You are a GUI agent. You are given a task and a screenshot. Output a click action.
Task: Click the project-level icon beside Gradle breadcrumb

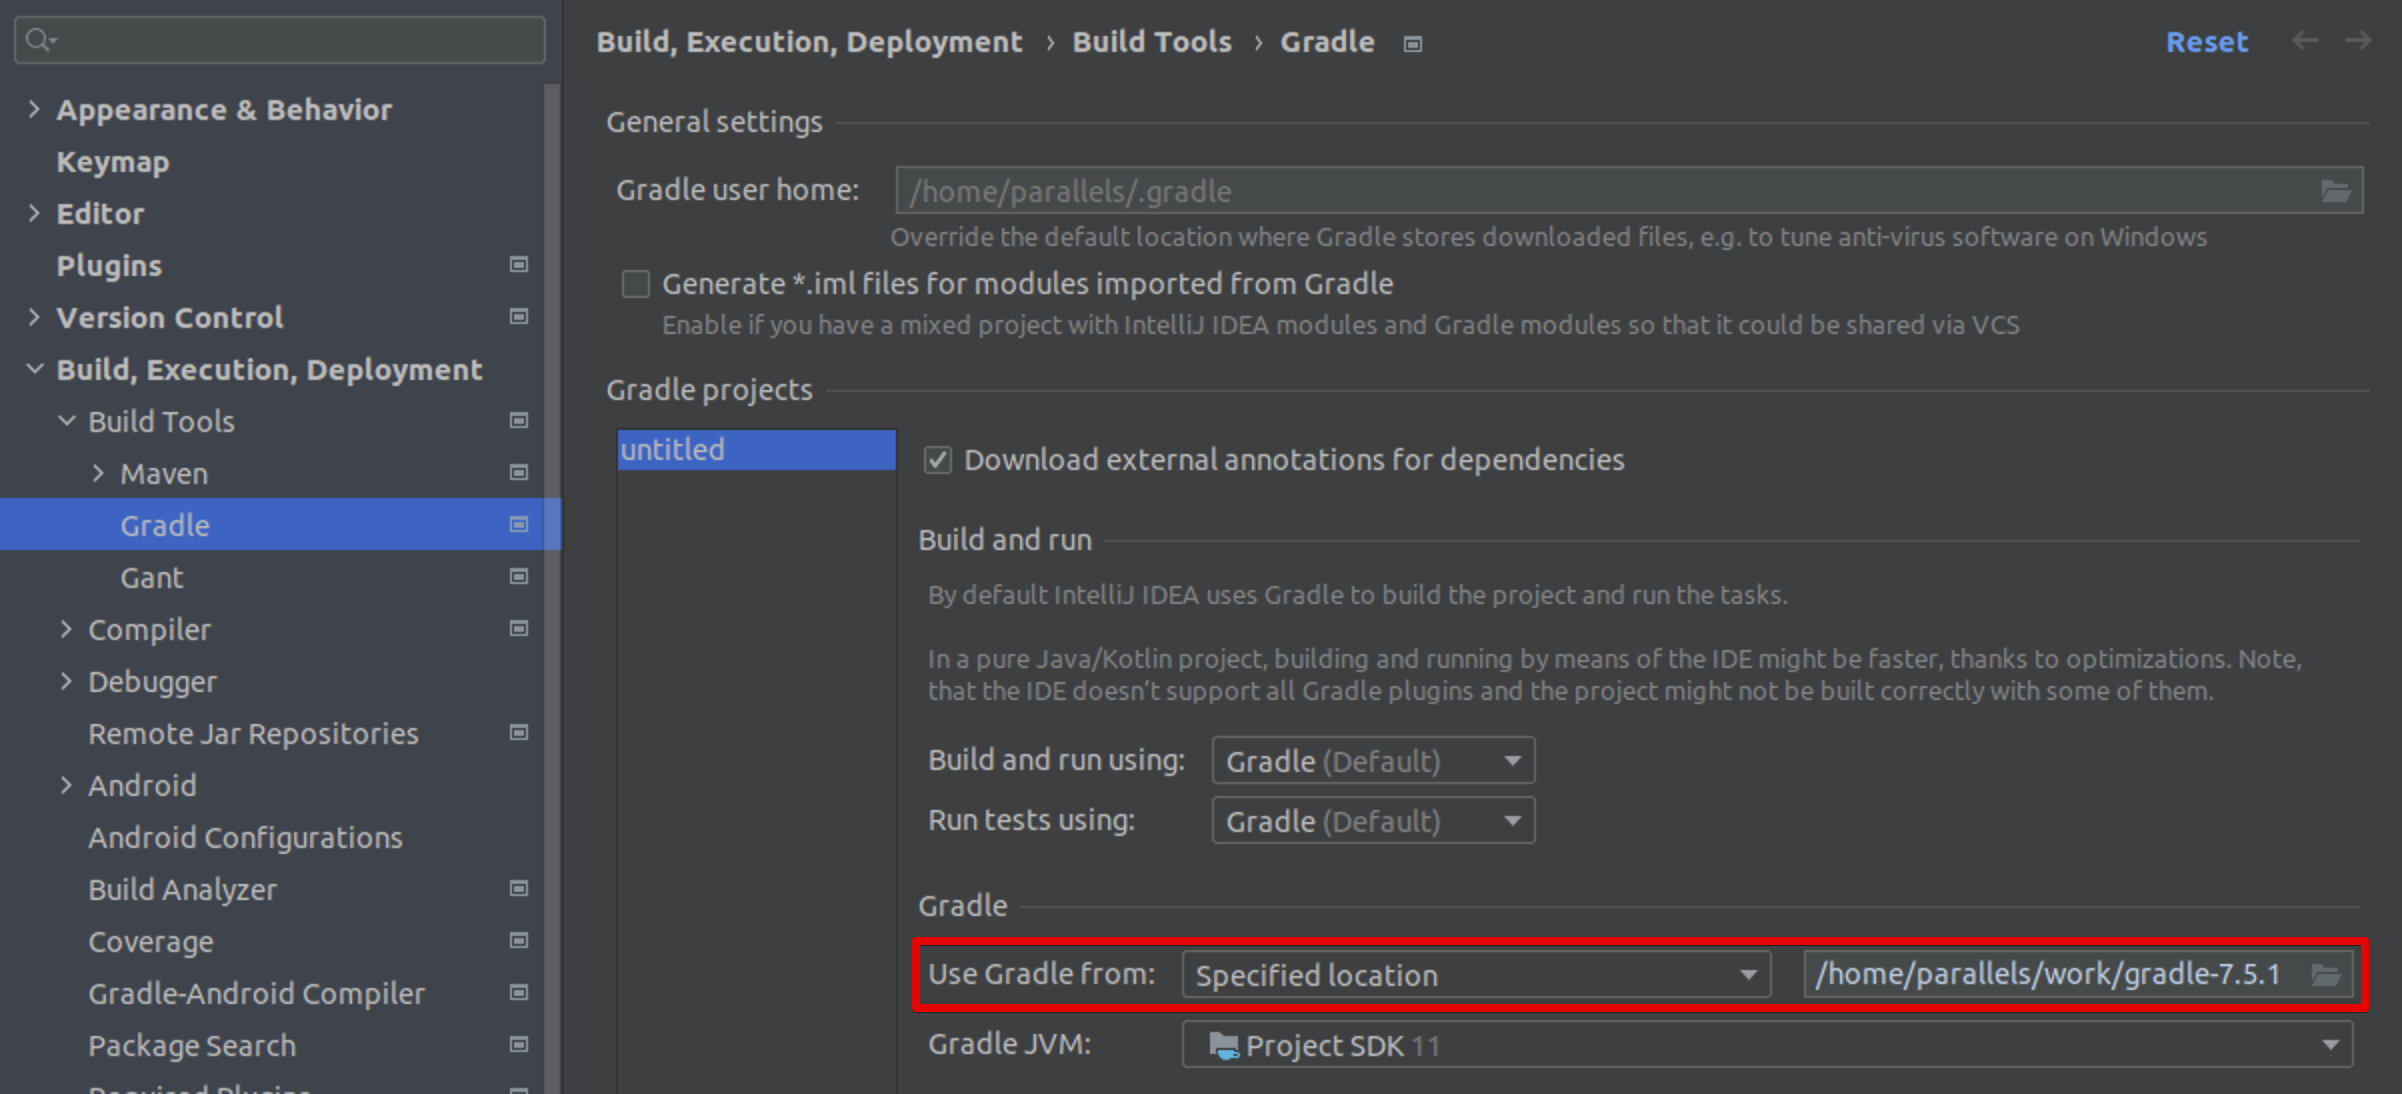pyautogui.click(x=1412, y=44)
